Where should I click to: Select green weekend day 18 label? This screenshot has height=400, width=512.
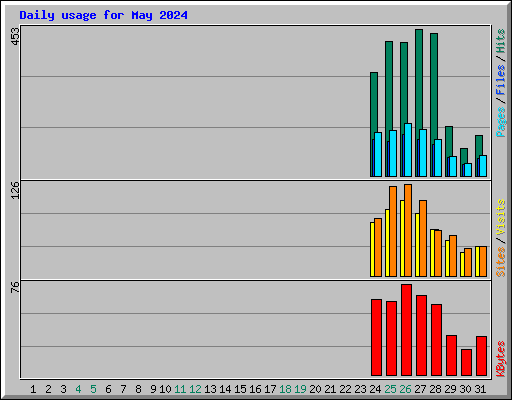[285, 389]
